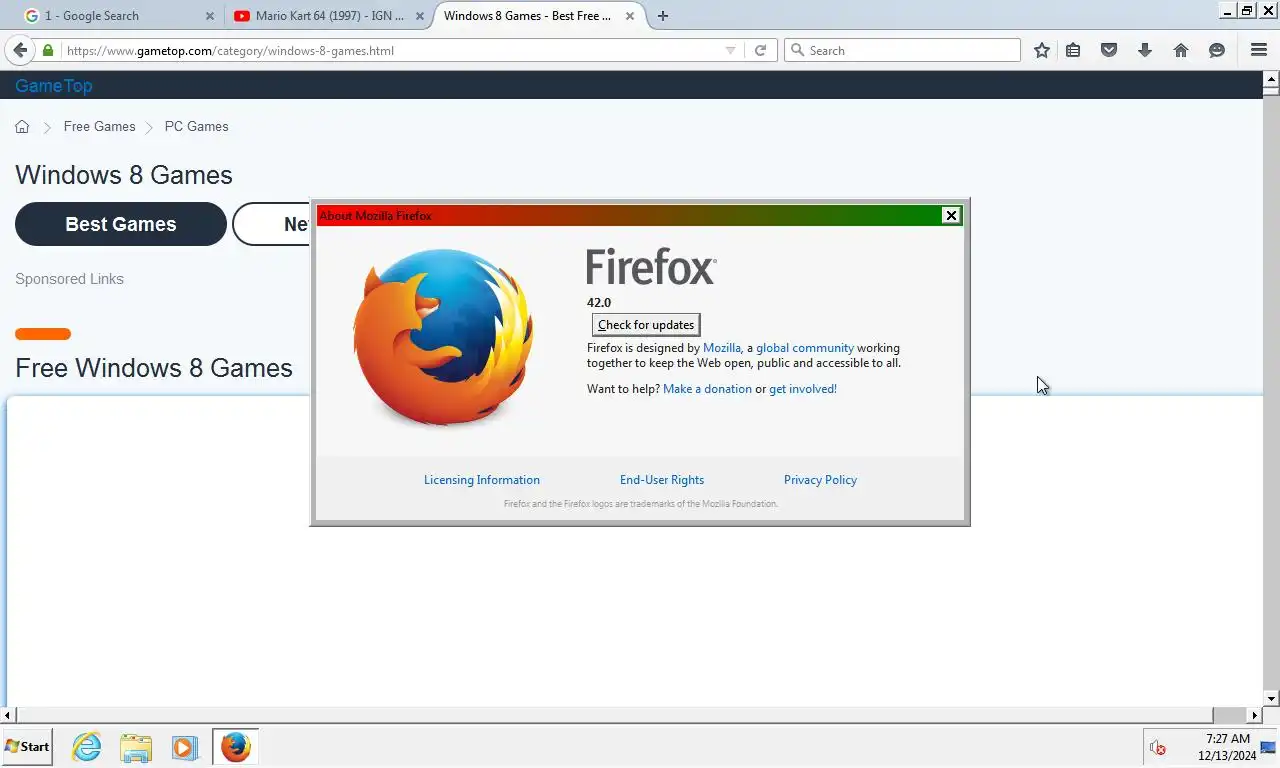Open Licensing Information link
The image size is (1280, 768).
482,480
